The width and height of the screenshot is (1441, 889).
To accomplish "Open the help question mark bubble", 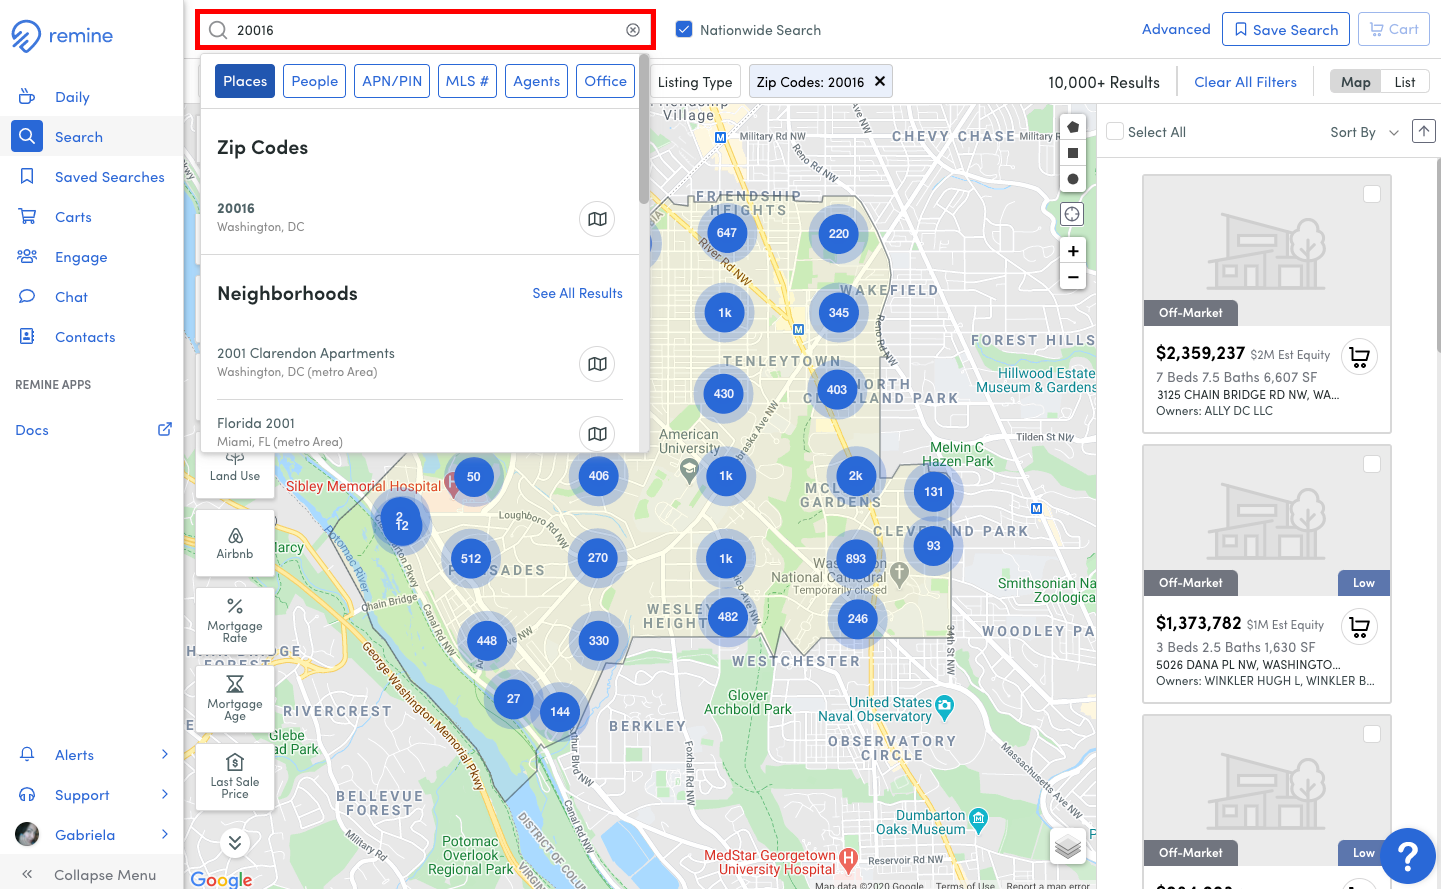I will point(1407,856).
